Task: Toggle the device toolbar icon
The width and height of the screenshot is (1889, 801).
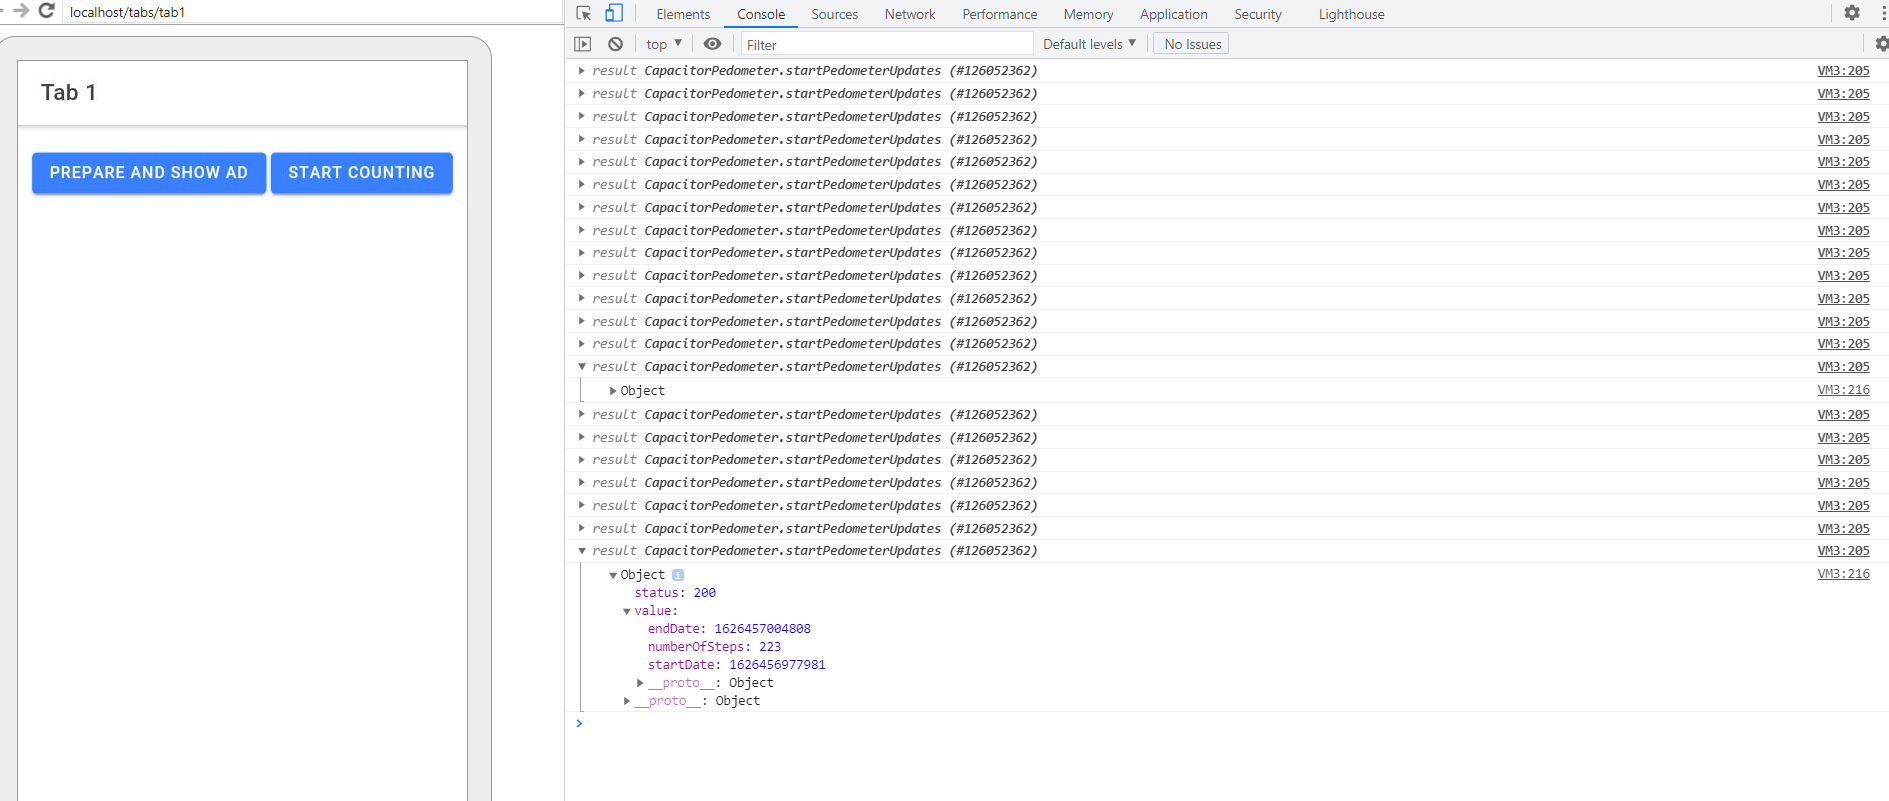Action: coord(614,14)
